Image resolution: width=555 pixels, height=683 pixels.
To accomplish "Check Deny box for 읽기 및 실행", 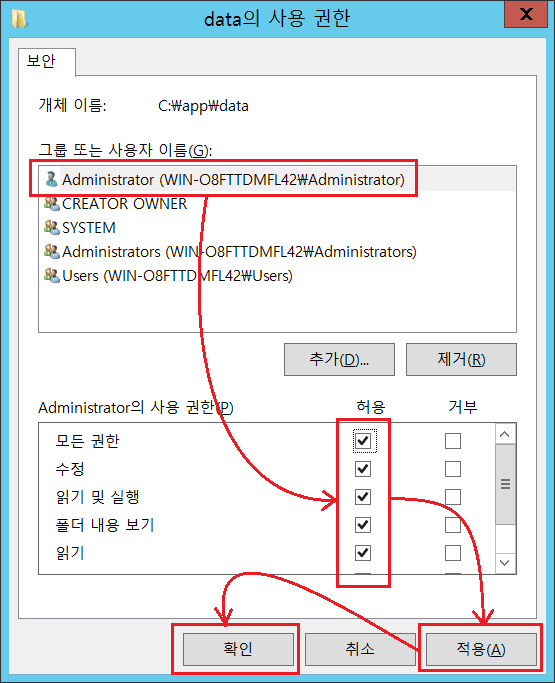I will point(453,497).
